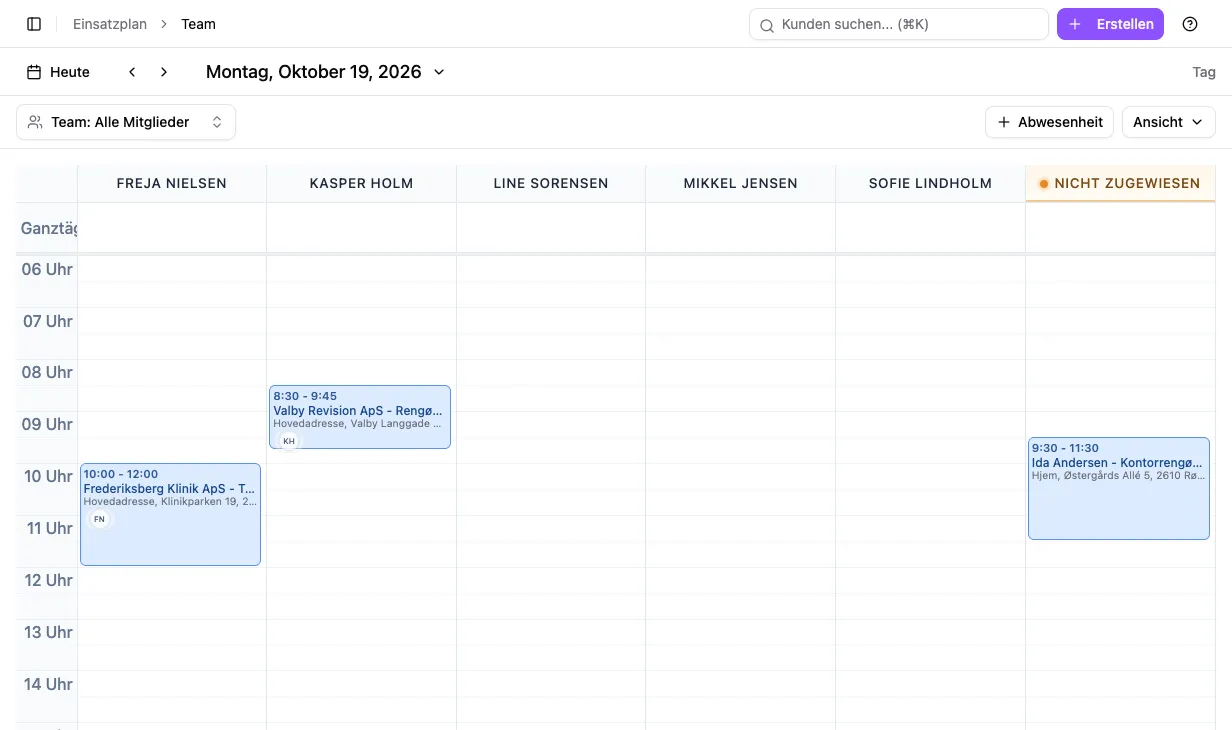Click the 06 Uhr time label
This screenshot has height=730, width=1232.
click(47, 269)
